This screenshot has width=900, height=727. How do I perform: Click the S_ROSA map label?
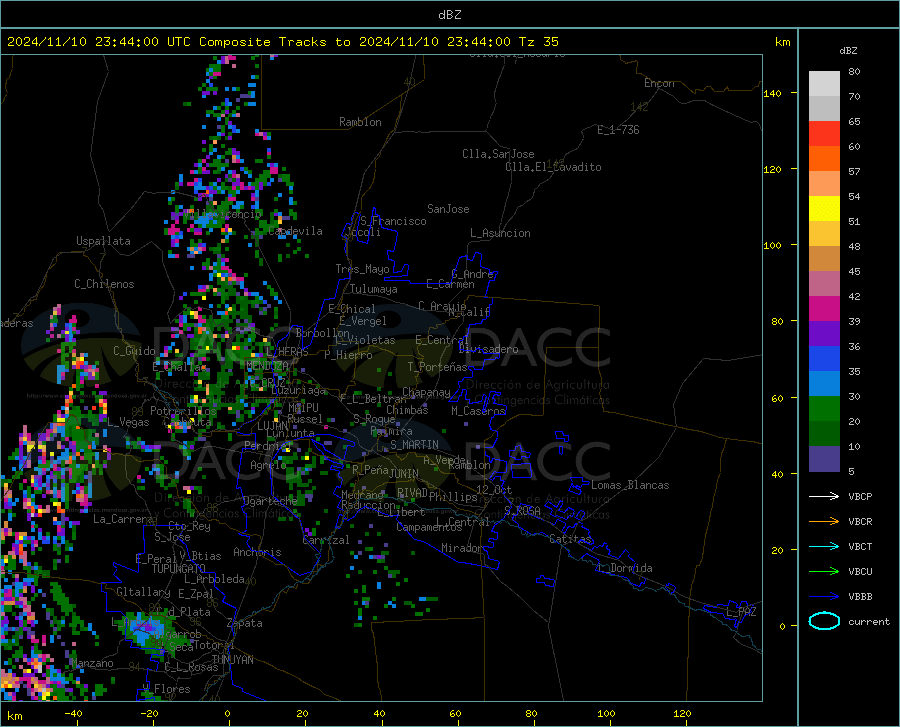pos(523,510)
